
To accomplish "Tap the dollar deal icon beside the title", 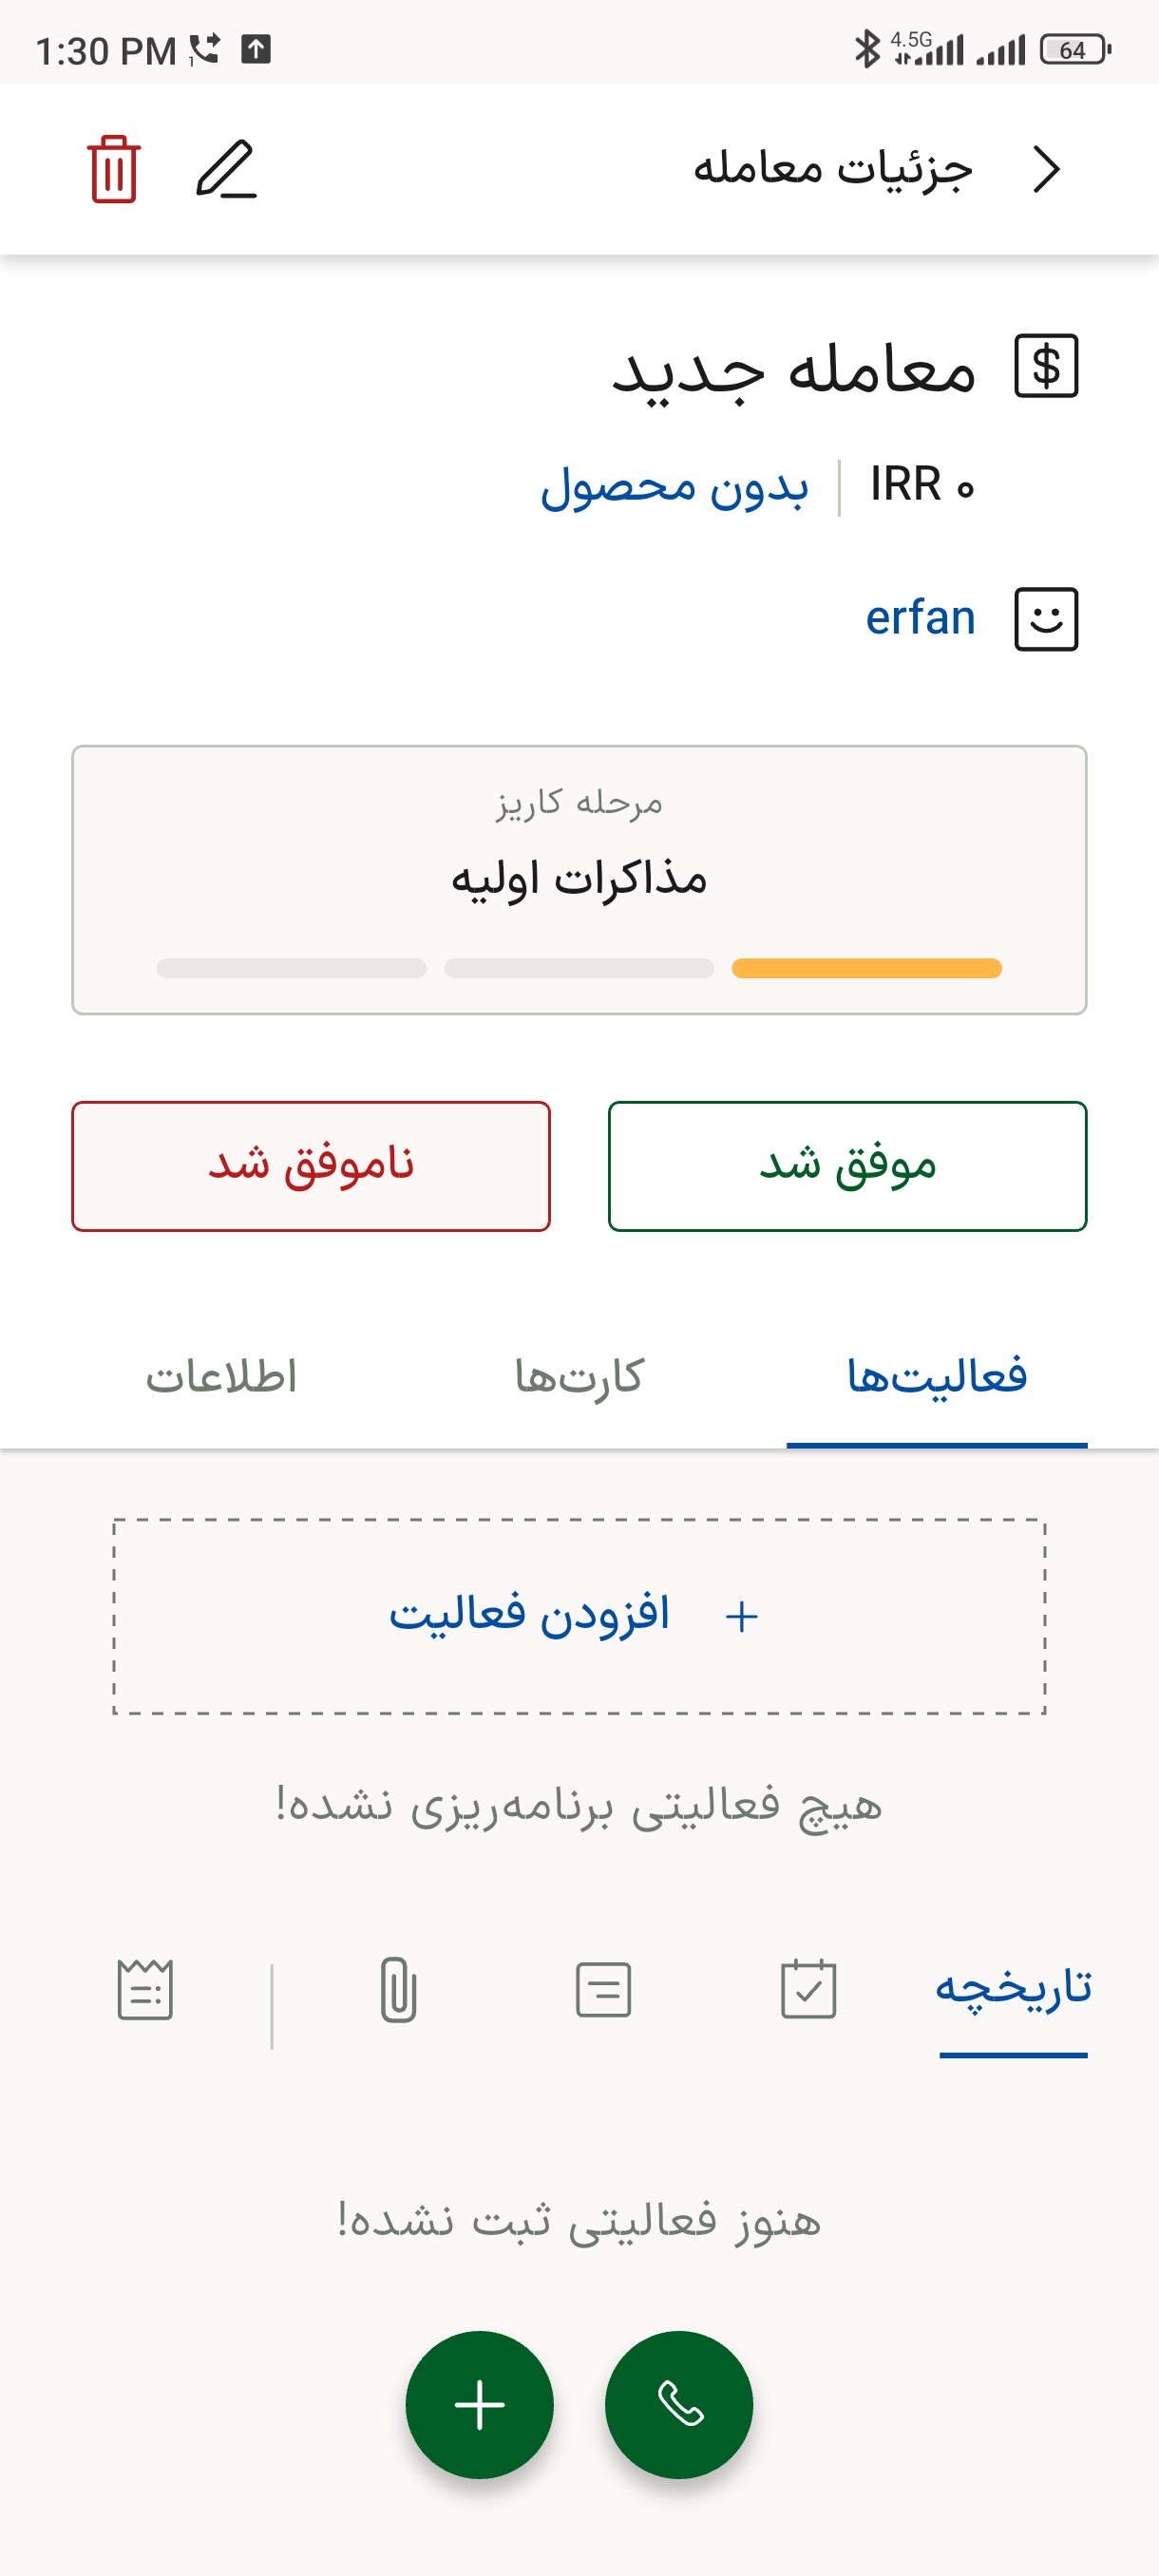I will [x=1046, y=366].
